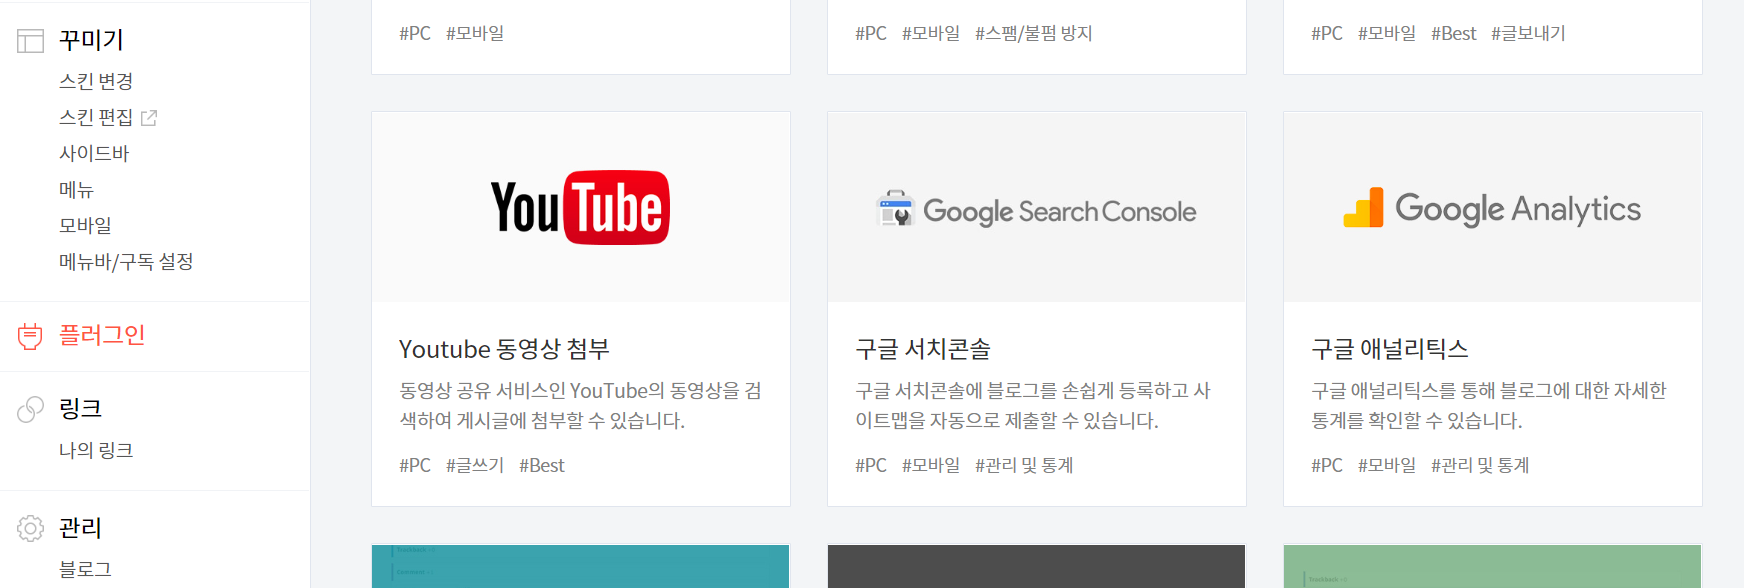Click #Best tag on the Youtube card
1744x588 pixels.
542,466
